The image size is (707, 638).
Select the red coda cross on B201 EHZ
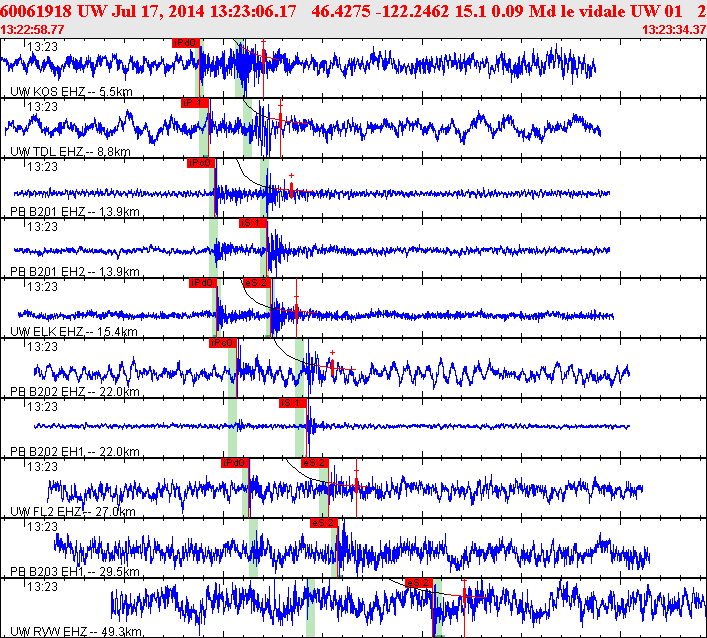click(x=291, y=175)
